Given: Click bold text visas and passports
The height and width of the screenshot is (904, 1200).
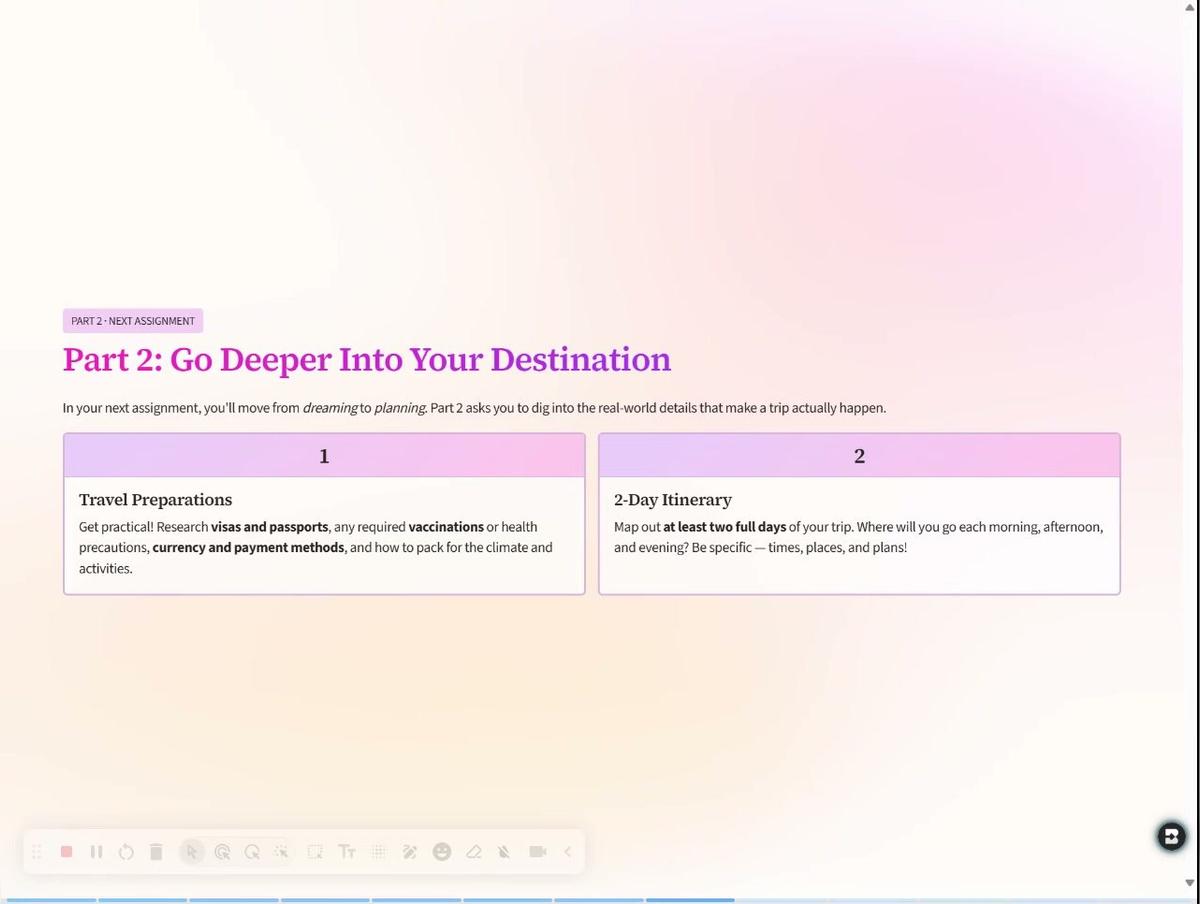Looking at the screenshot, I should pyautogui.click(x=270, y=527).
